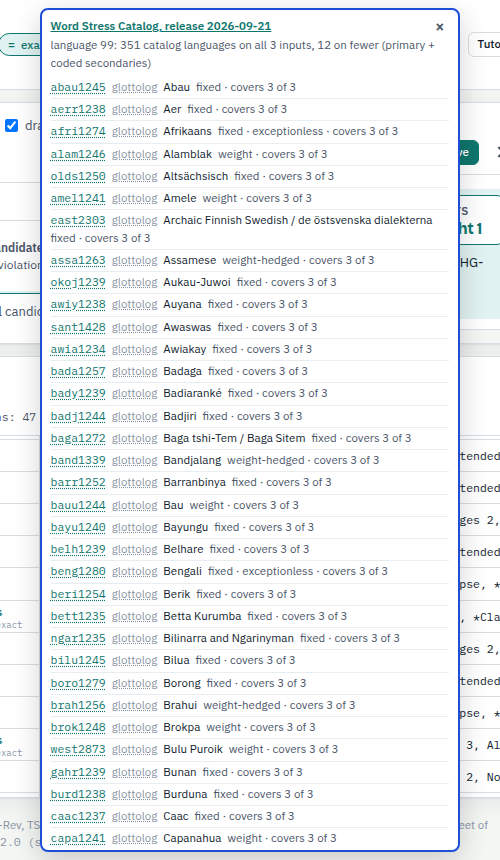Open glottolog link for Bunan
Screen dimensions: 500x860
[x=135, y=771]
